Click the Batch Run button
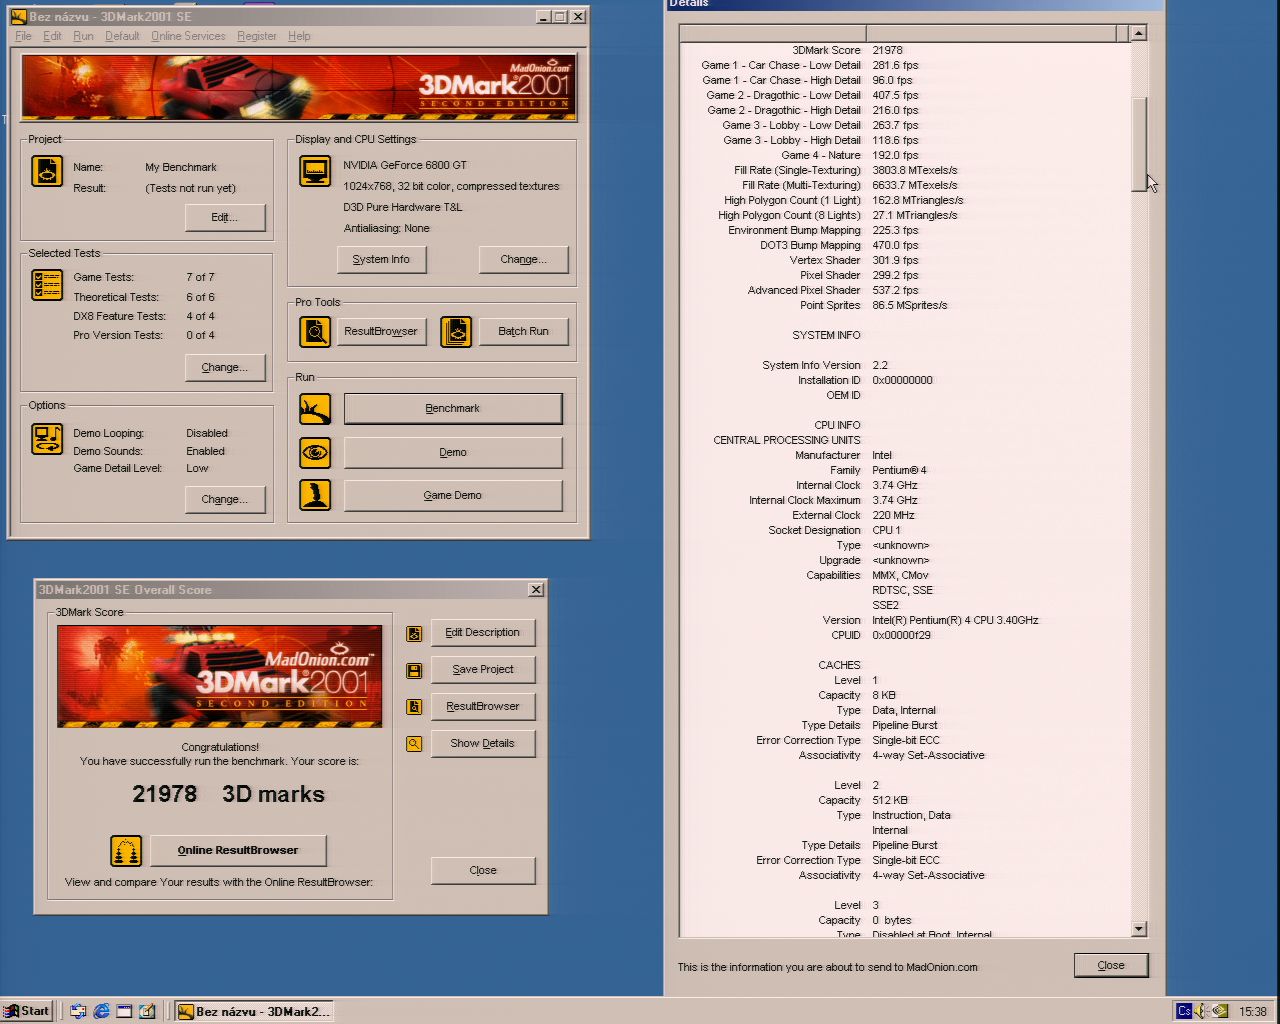This screenshot has height=1024, width=1280. pyautogui.click(x=524, y=331)
